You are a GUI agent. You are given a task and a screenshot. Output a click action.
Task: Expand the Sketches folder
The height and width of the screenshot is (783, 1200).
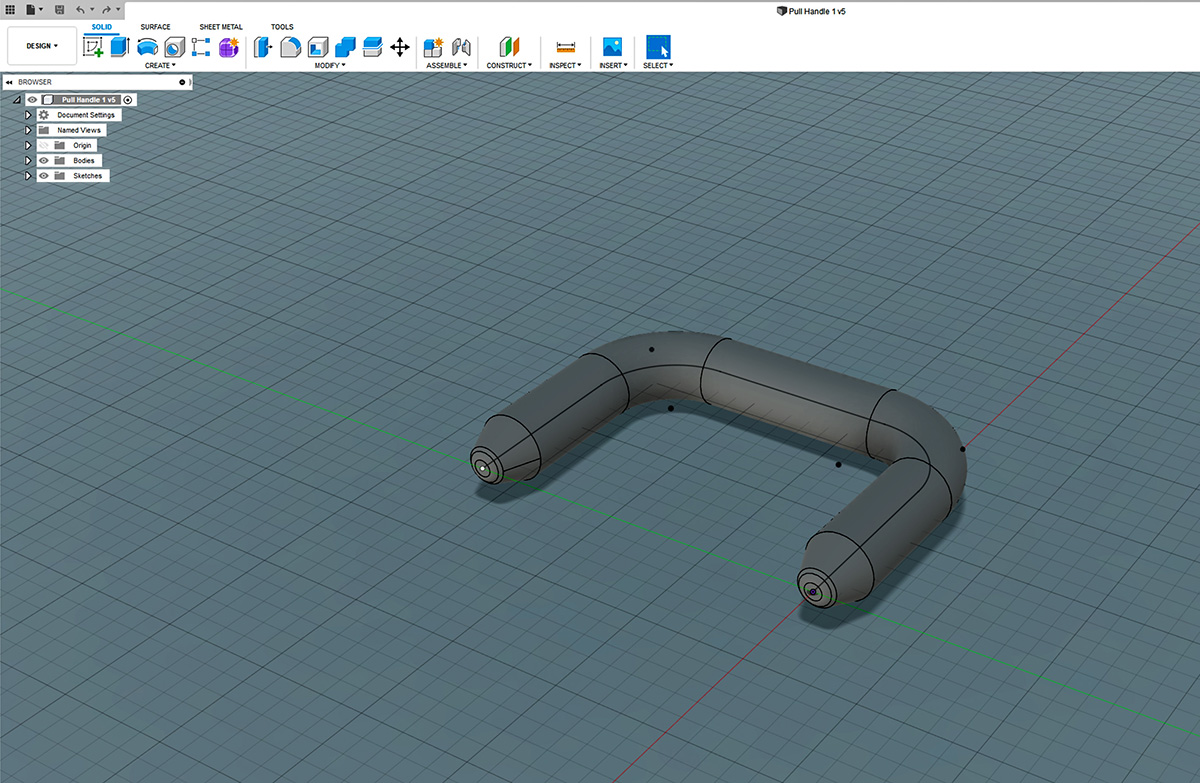coord(28,175)
